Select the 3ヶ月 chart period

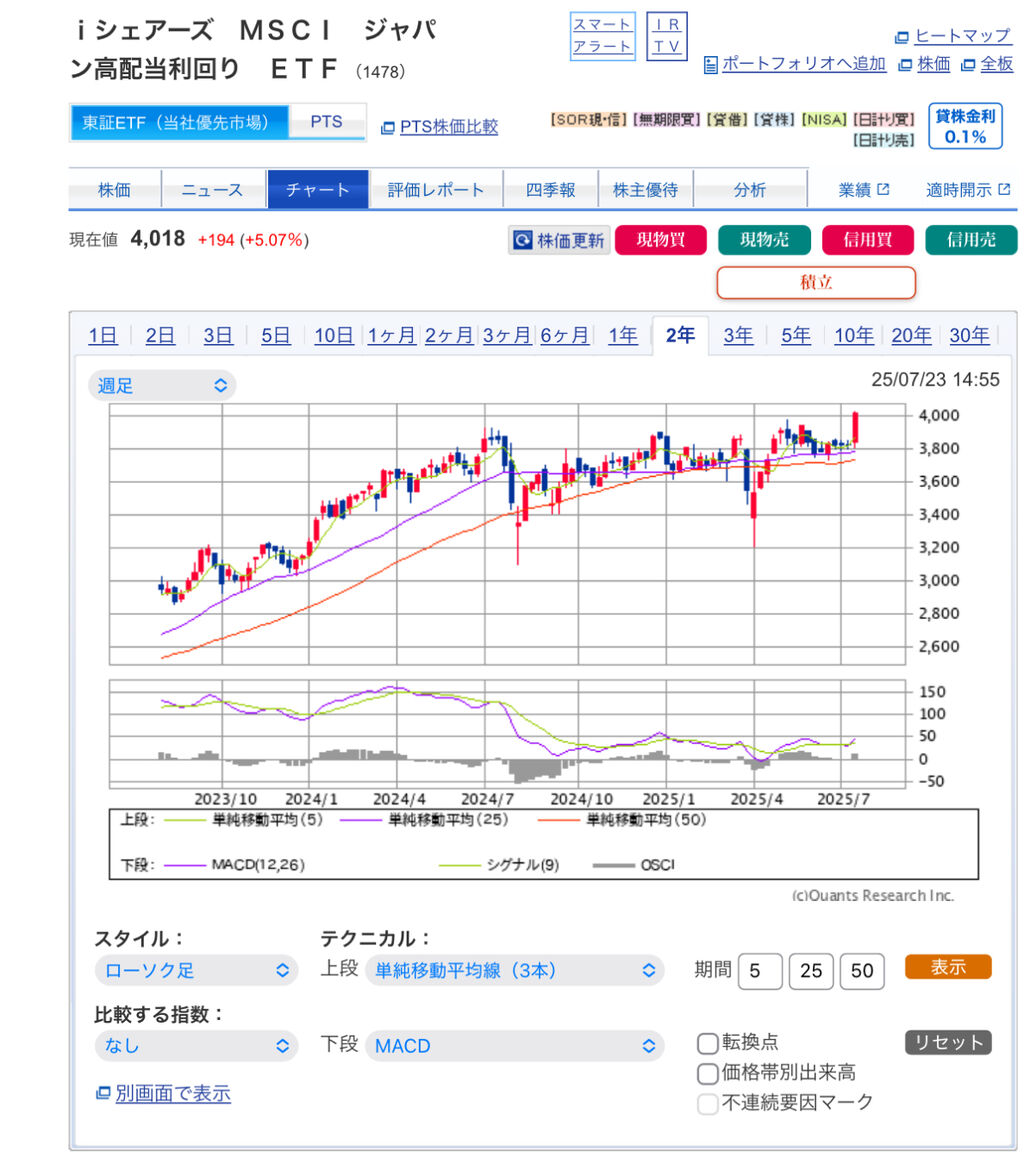pyautogui.click(x=507, y=336)
